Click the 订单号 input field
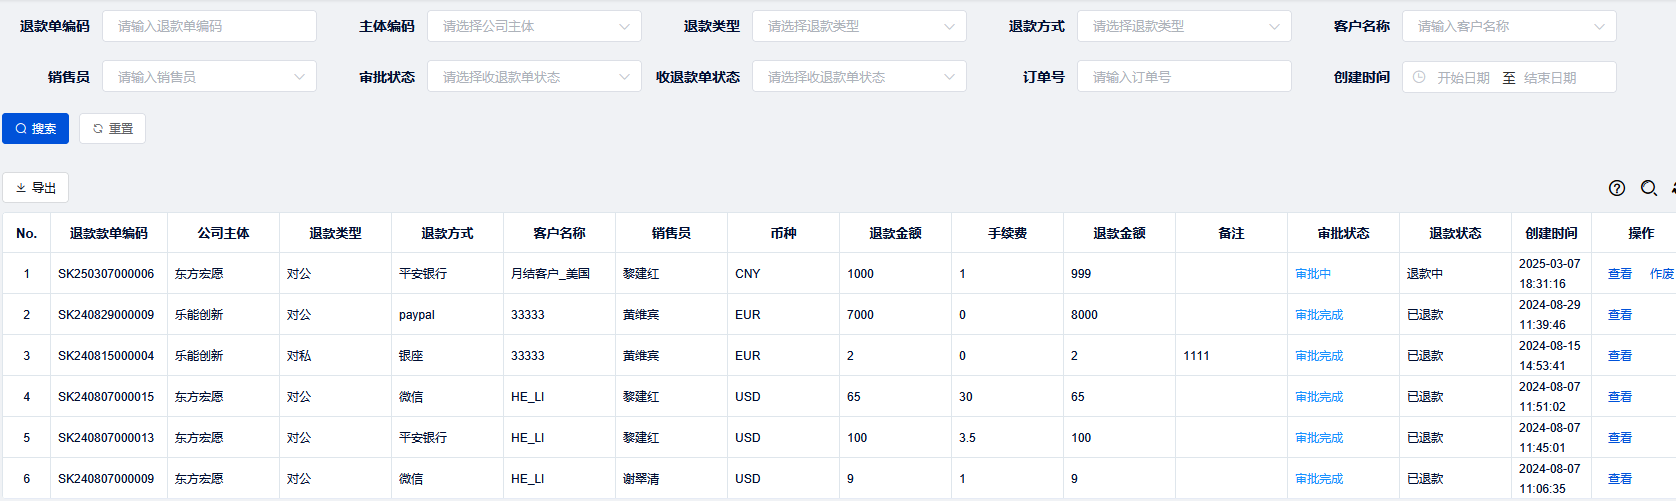 click(x=1184, y=77)
